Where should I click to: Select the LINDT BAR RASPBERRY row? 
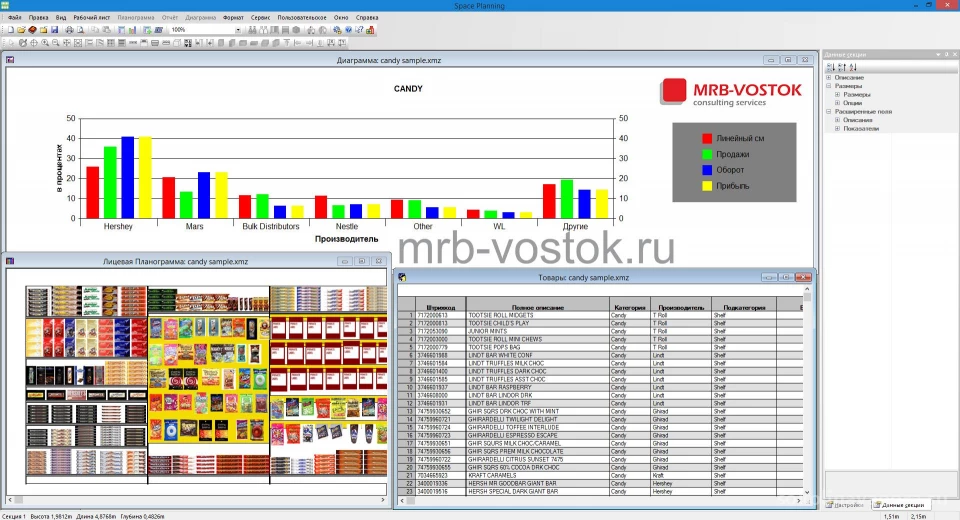point(600,387)
